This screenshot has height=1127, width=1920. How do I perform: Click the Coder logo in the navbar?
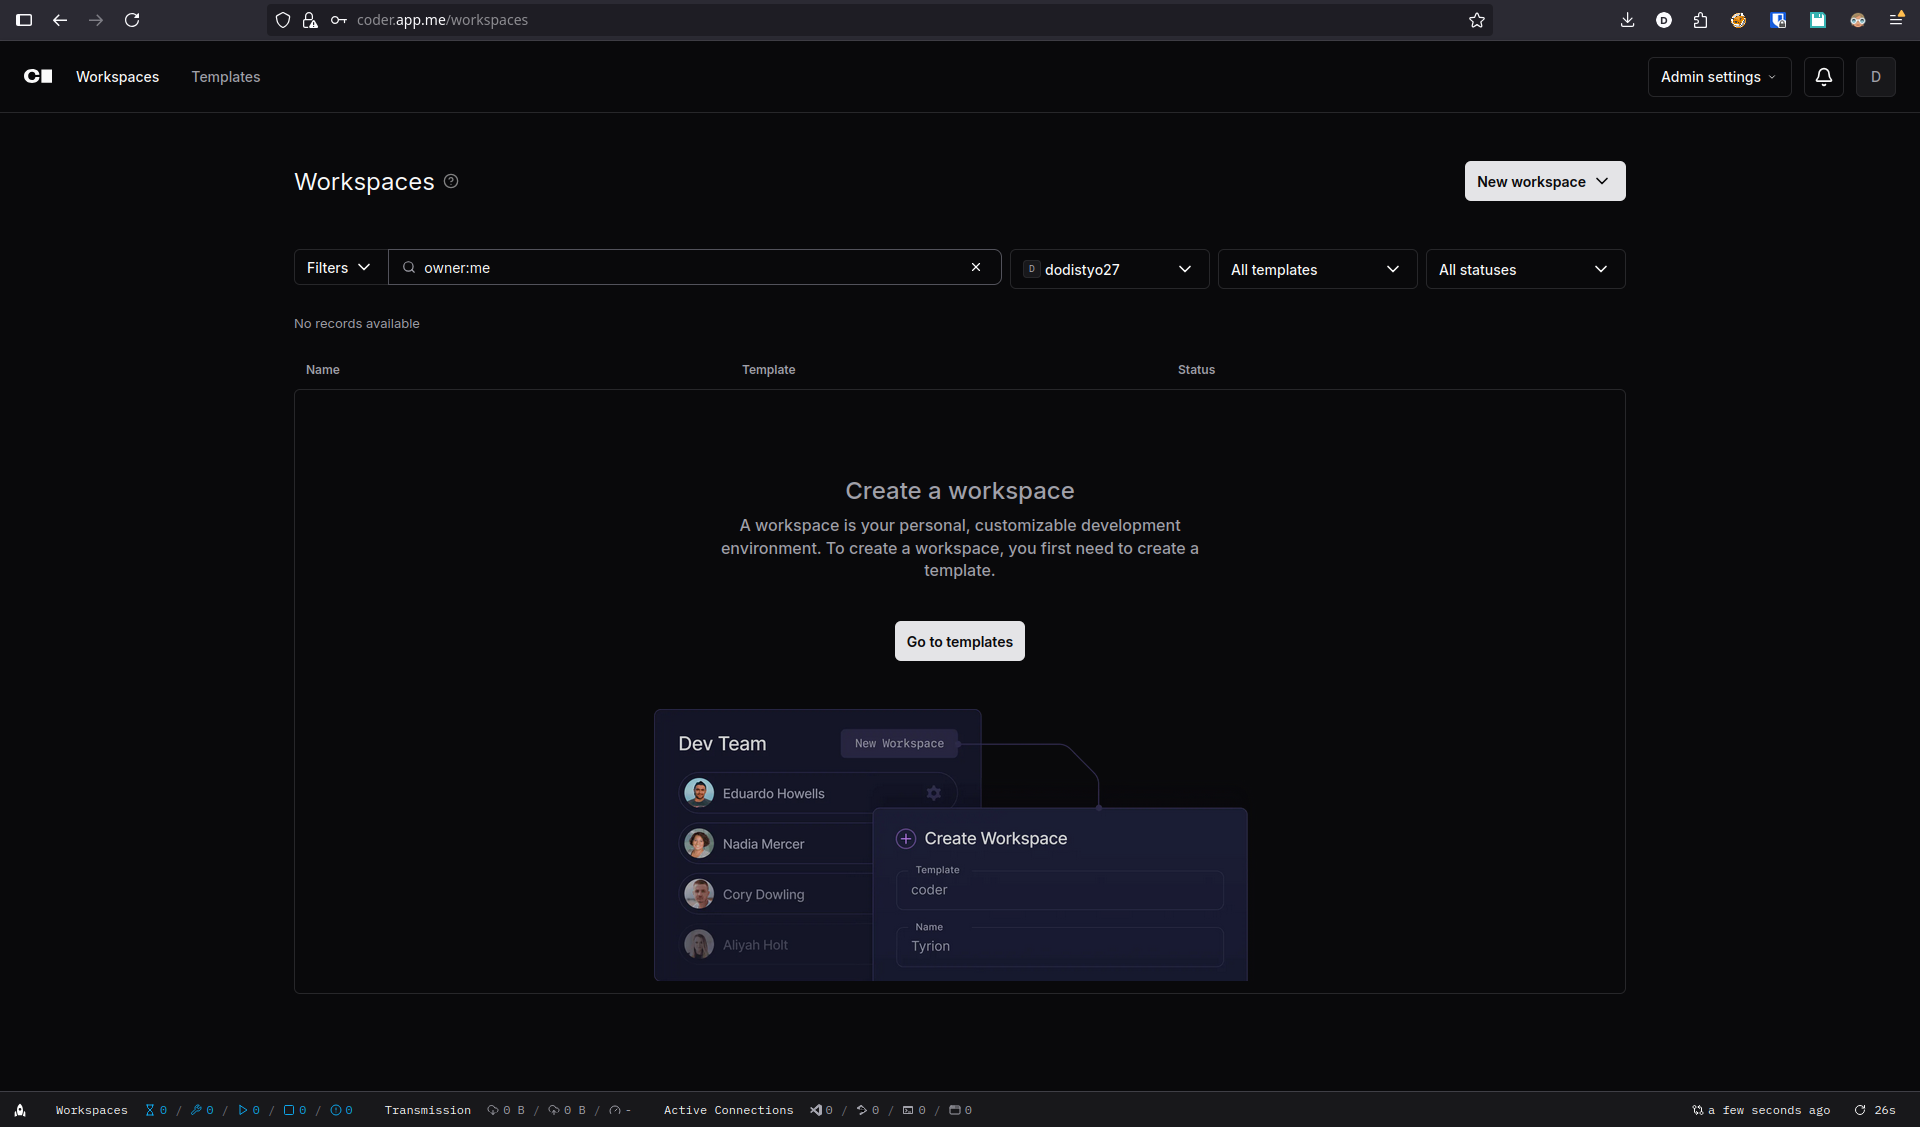click(x=37, y=76)
